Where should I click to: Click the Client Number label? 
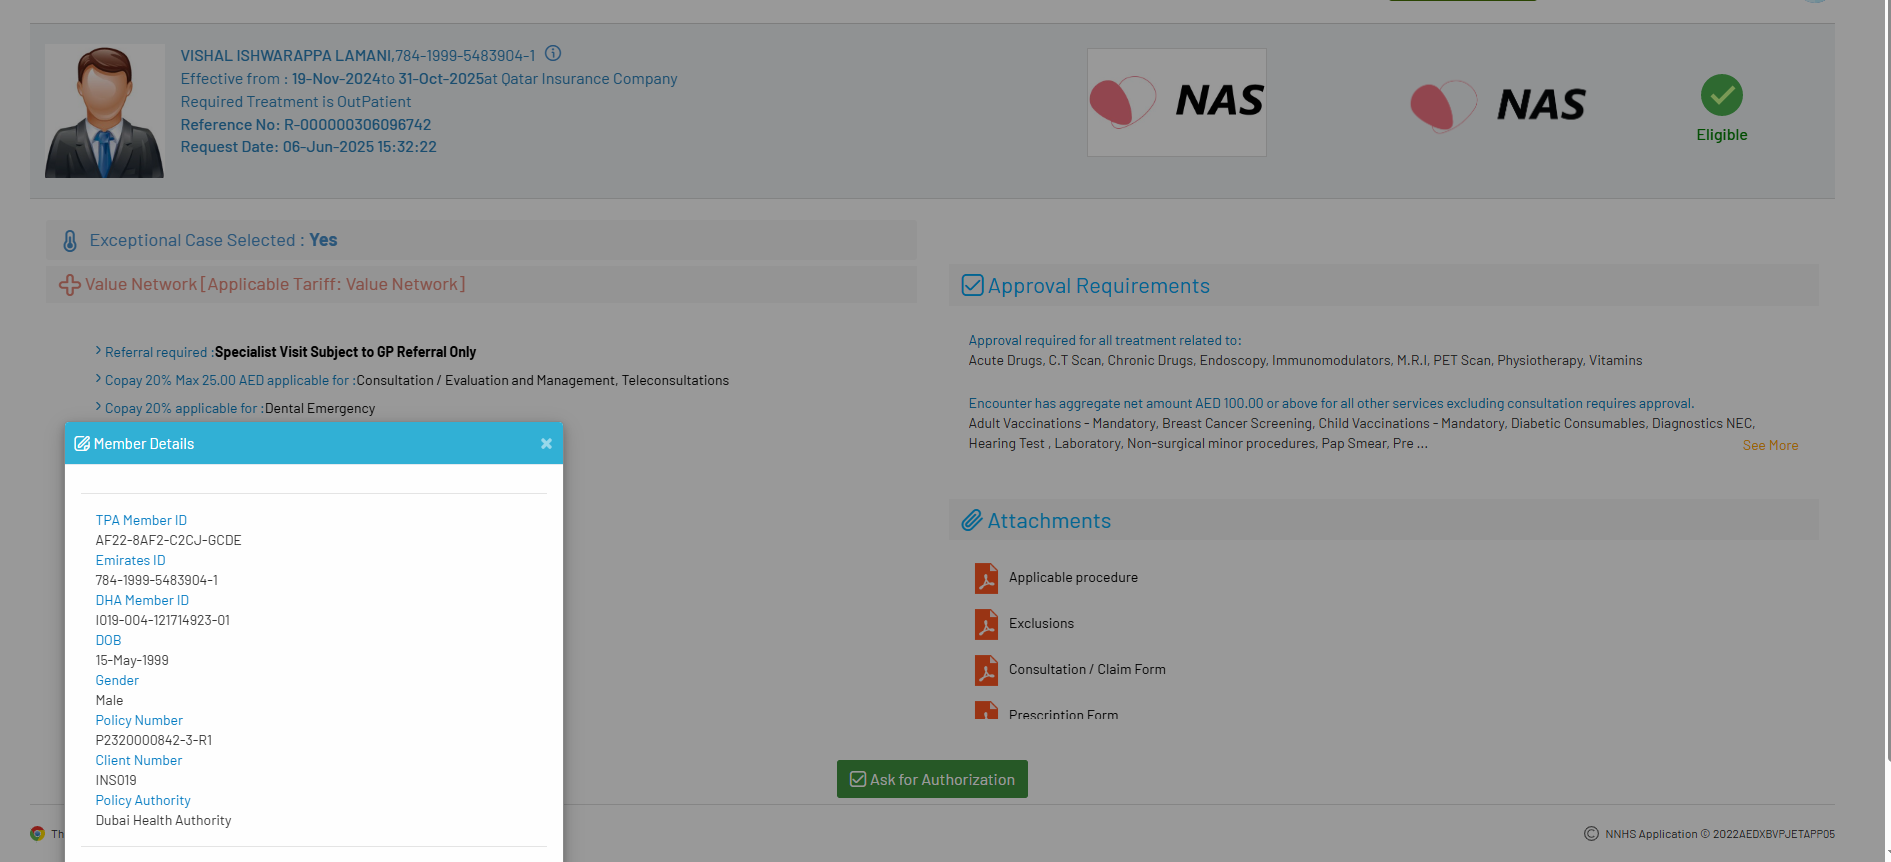click(139, 760)
